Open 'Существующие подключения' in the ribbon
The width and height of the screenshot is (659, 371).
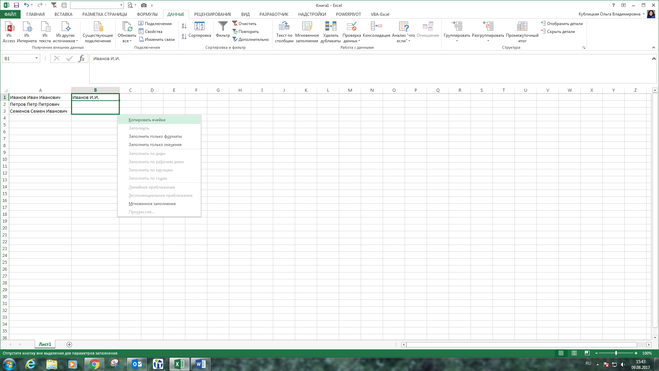(98, 32)
